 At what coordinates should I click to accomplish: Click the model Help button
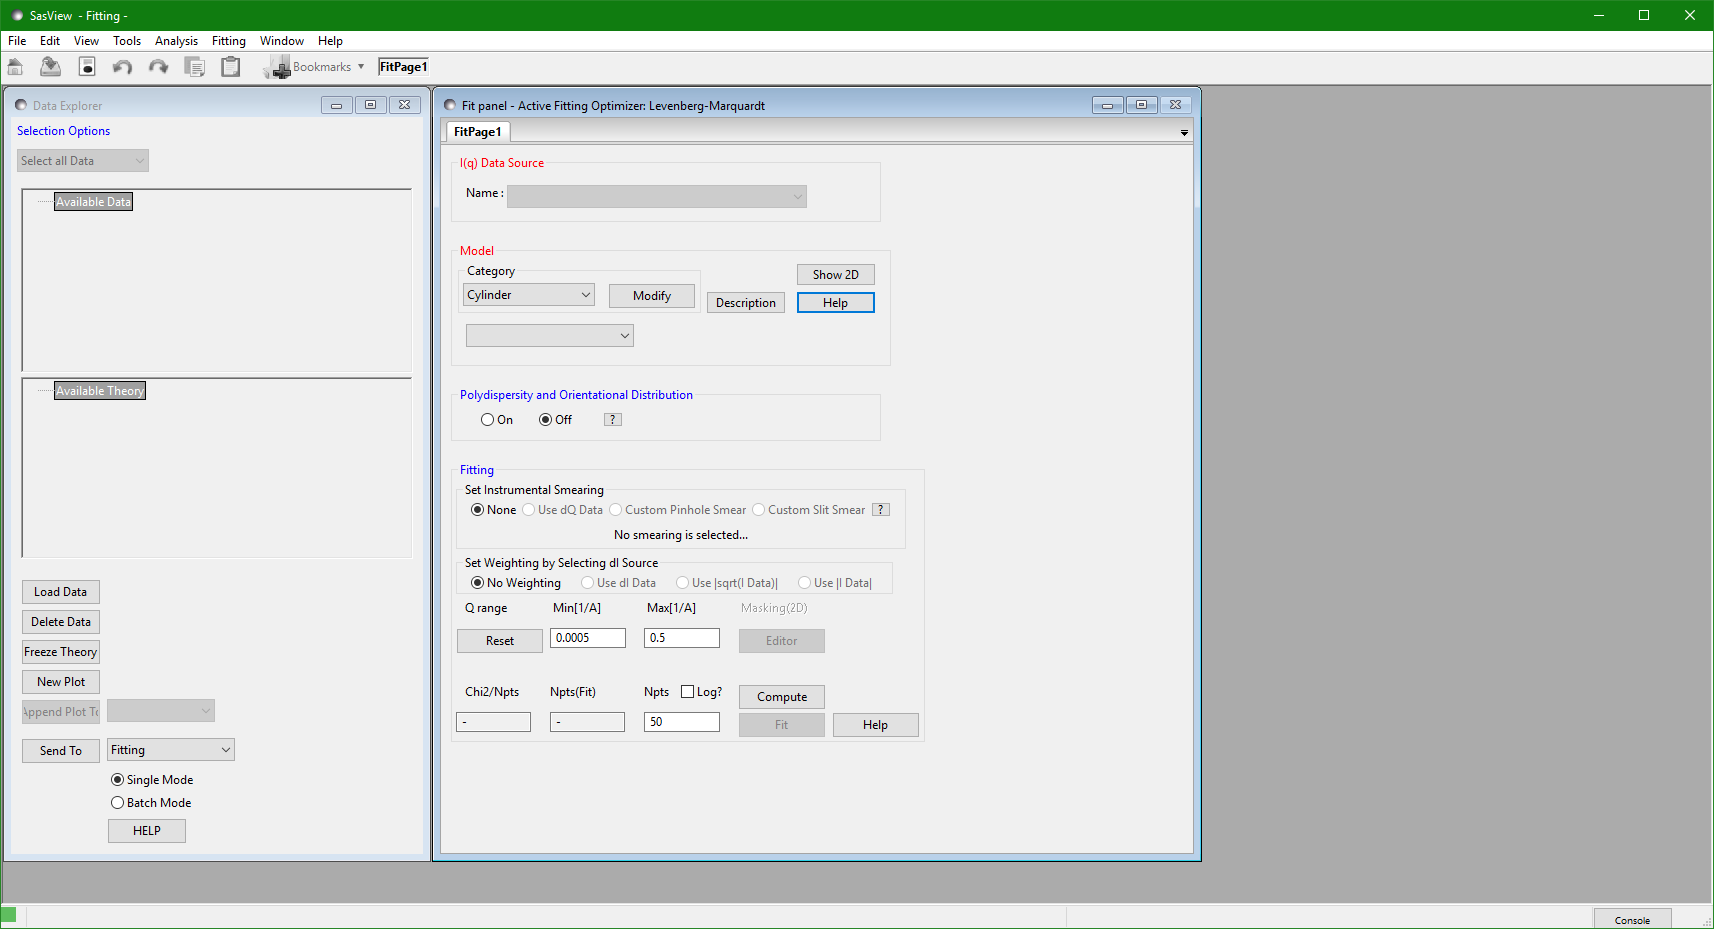[x=836, y=303]
